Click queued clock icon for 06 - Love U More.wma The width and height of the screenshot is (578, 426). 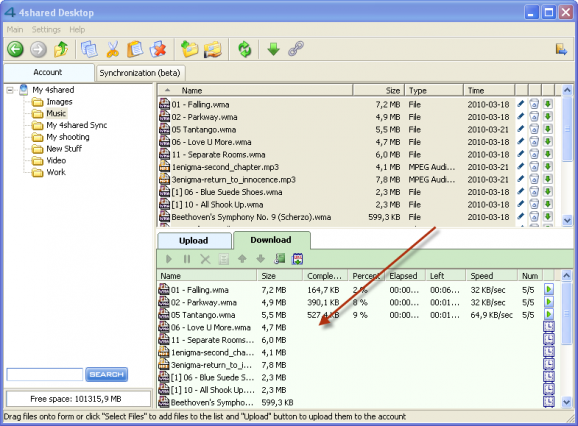coord(549,327)
